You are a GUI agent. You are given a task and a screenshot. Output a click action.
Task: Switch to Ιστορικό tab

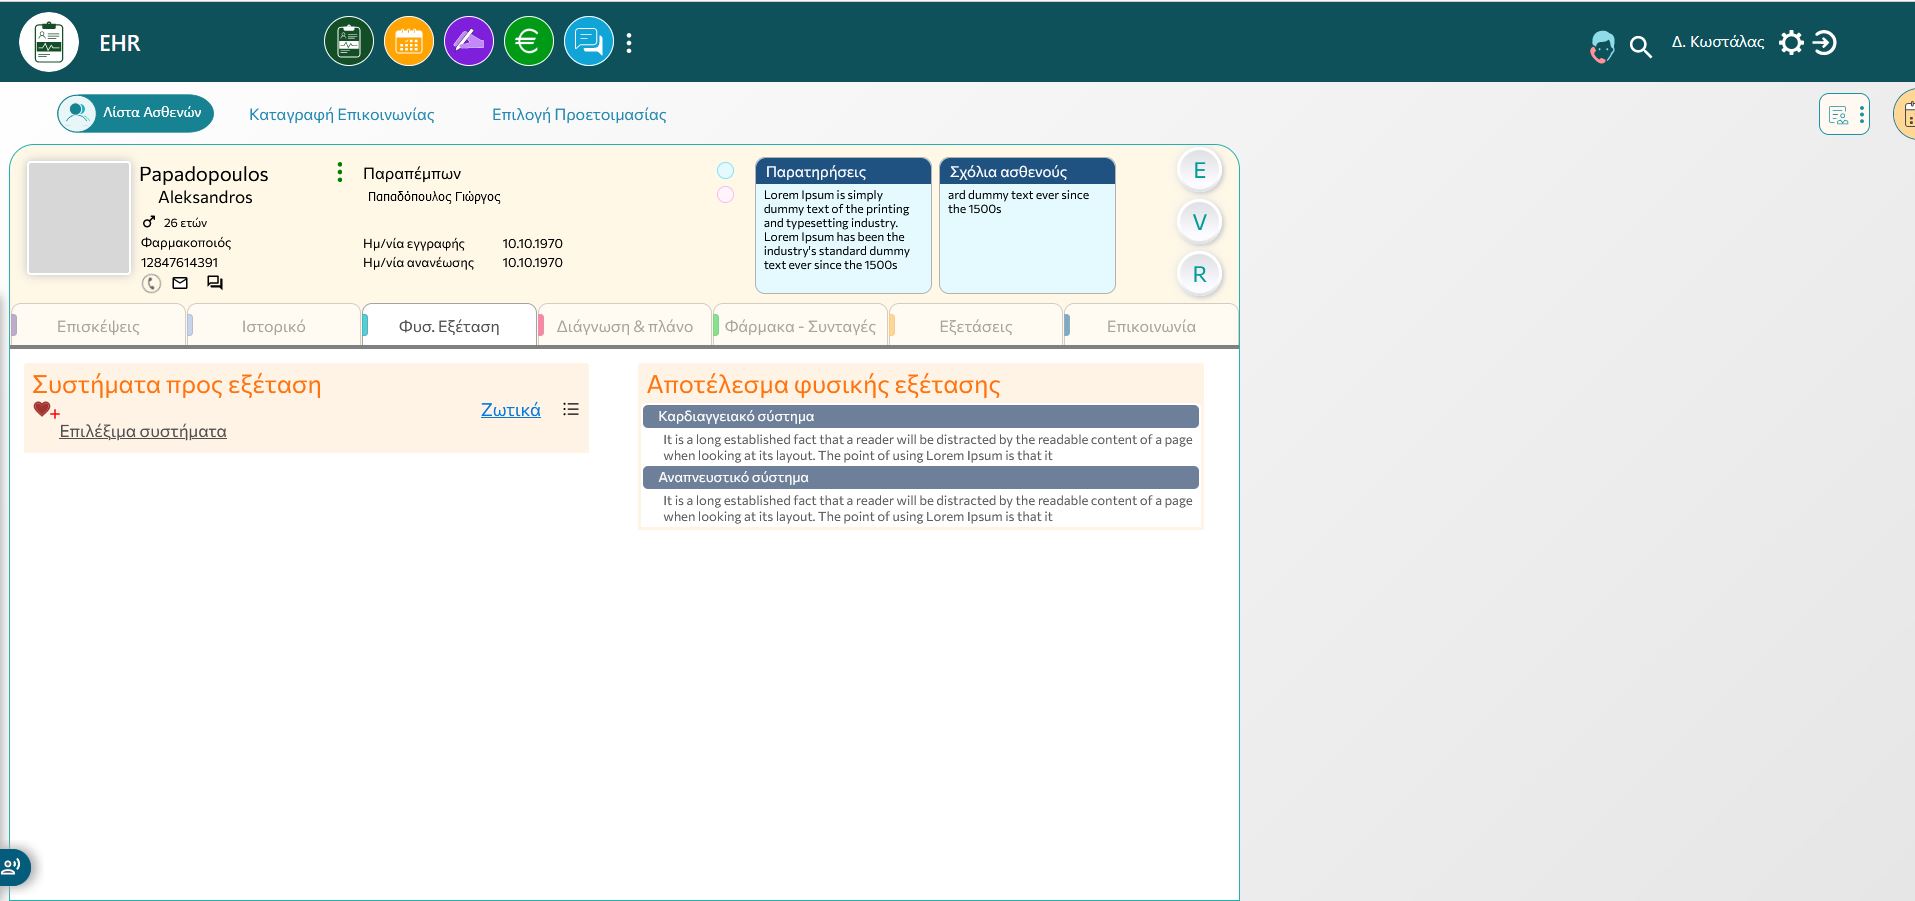[x=274, y=326]
